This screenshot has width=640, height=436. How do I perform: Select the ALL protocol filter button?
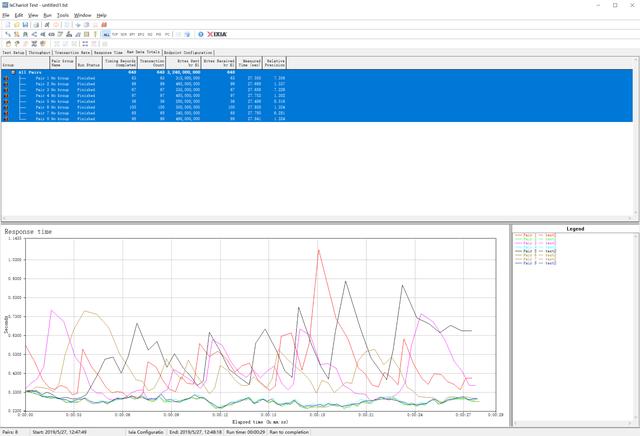[106, 34]
